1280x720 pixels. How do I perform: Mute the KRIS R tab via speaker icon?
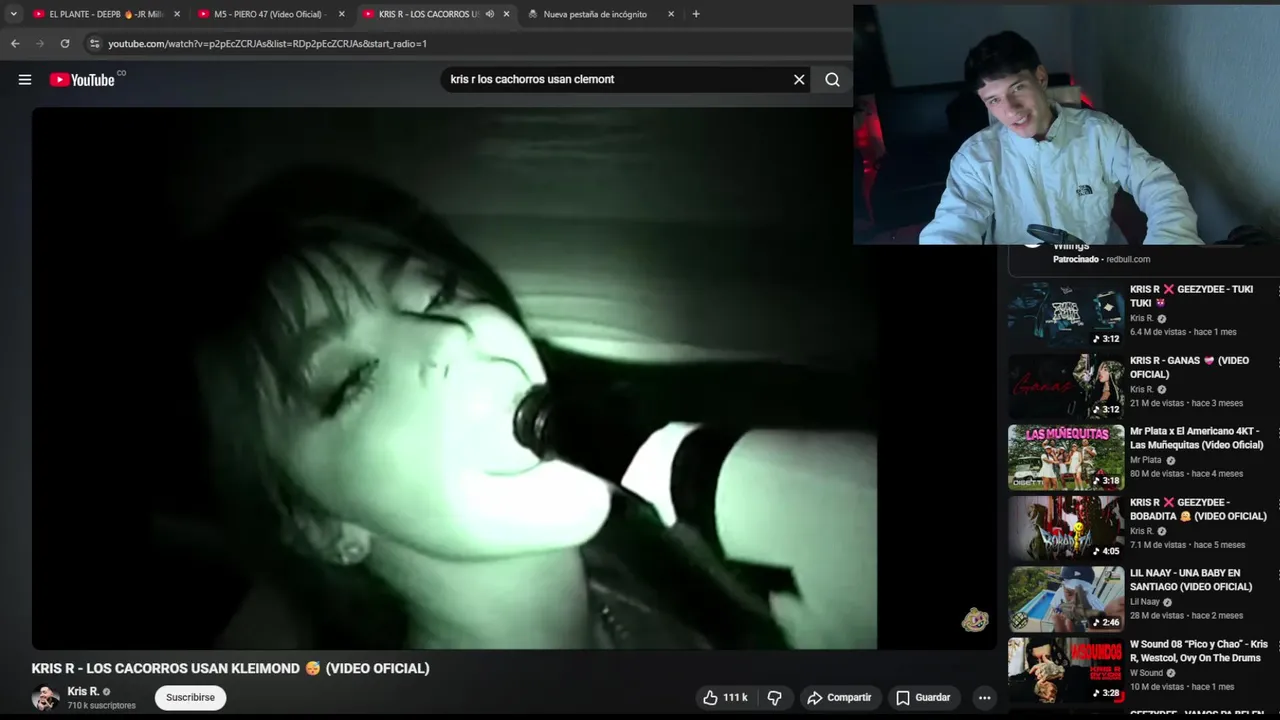coord(490,14)
